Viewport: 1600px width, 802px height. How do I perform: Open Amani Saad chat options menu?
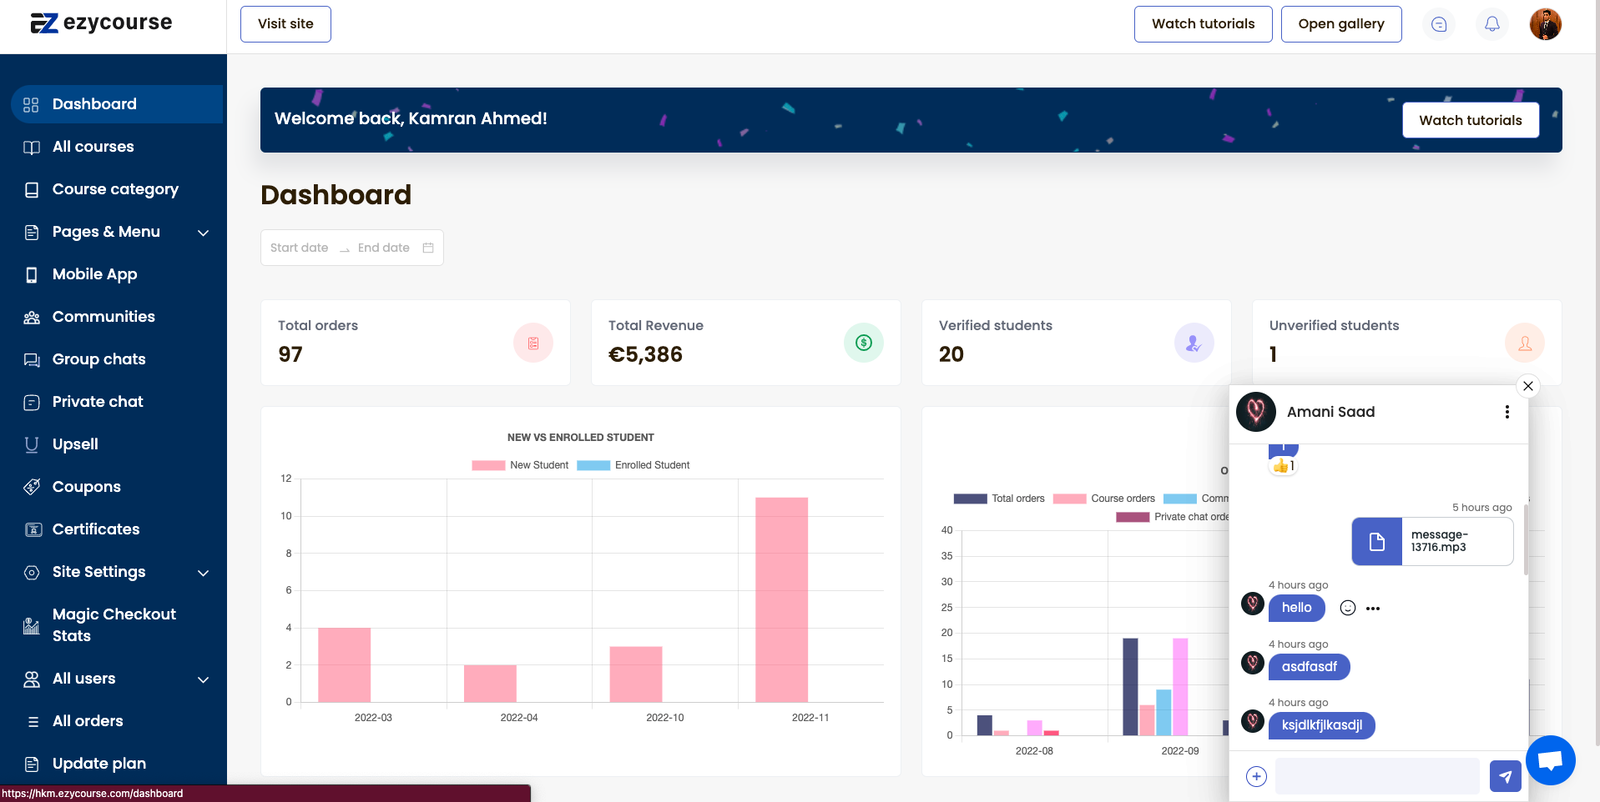pyautogui.click(x=1507, y=412)
